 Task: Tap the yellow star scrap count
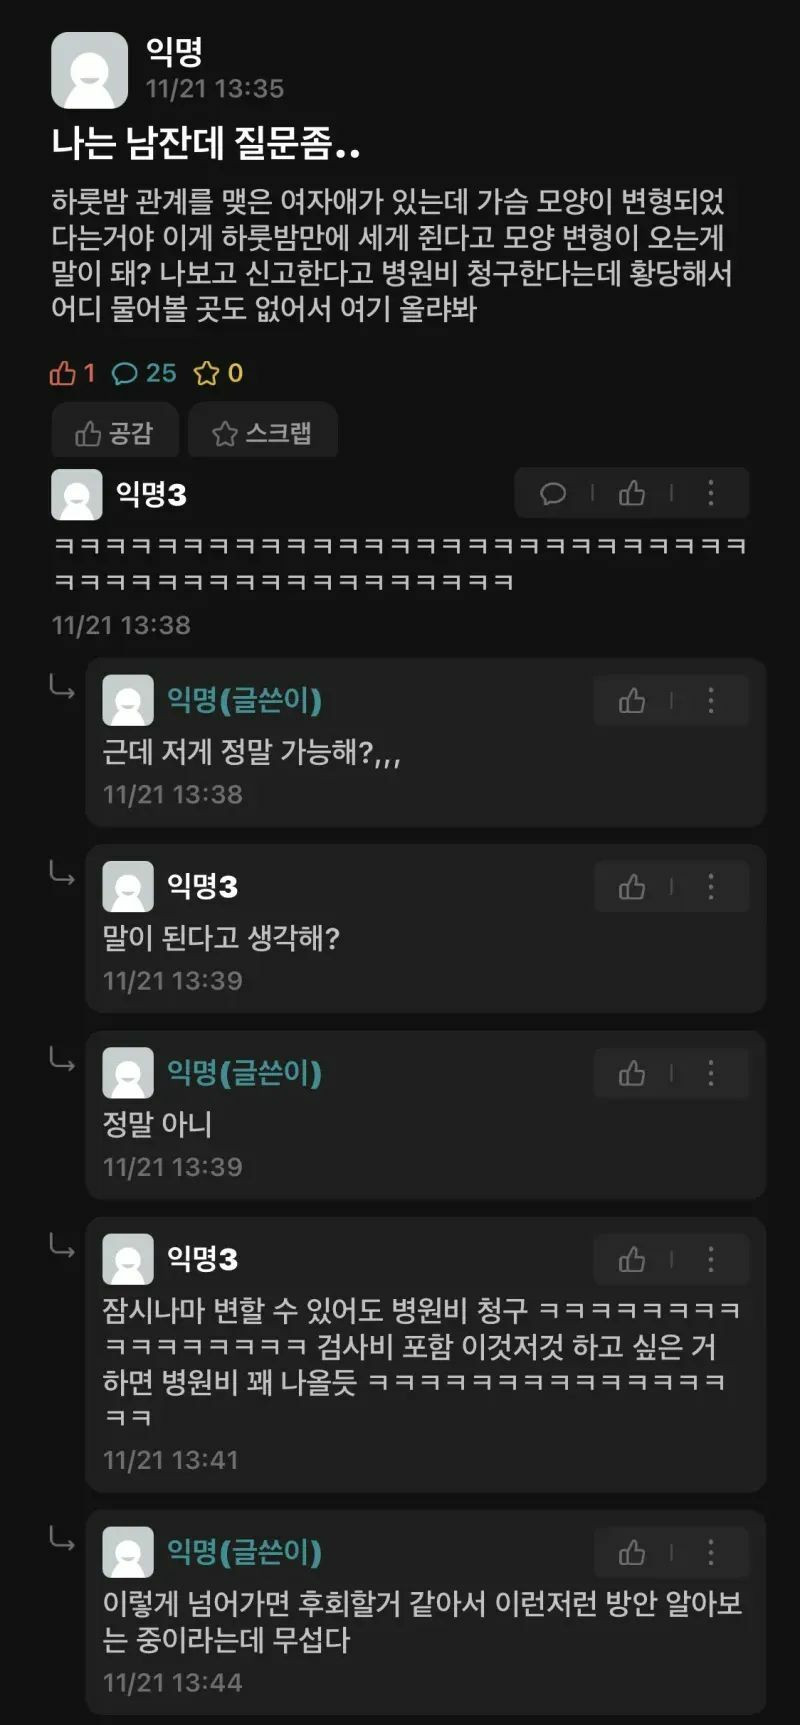point(219,373)
